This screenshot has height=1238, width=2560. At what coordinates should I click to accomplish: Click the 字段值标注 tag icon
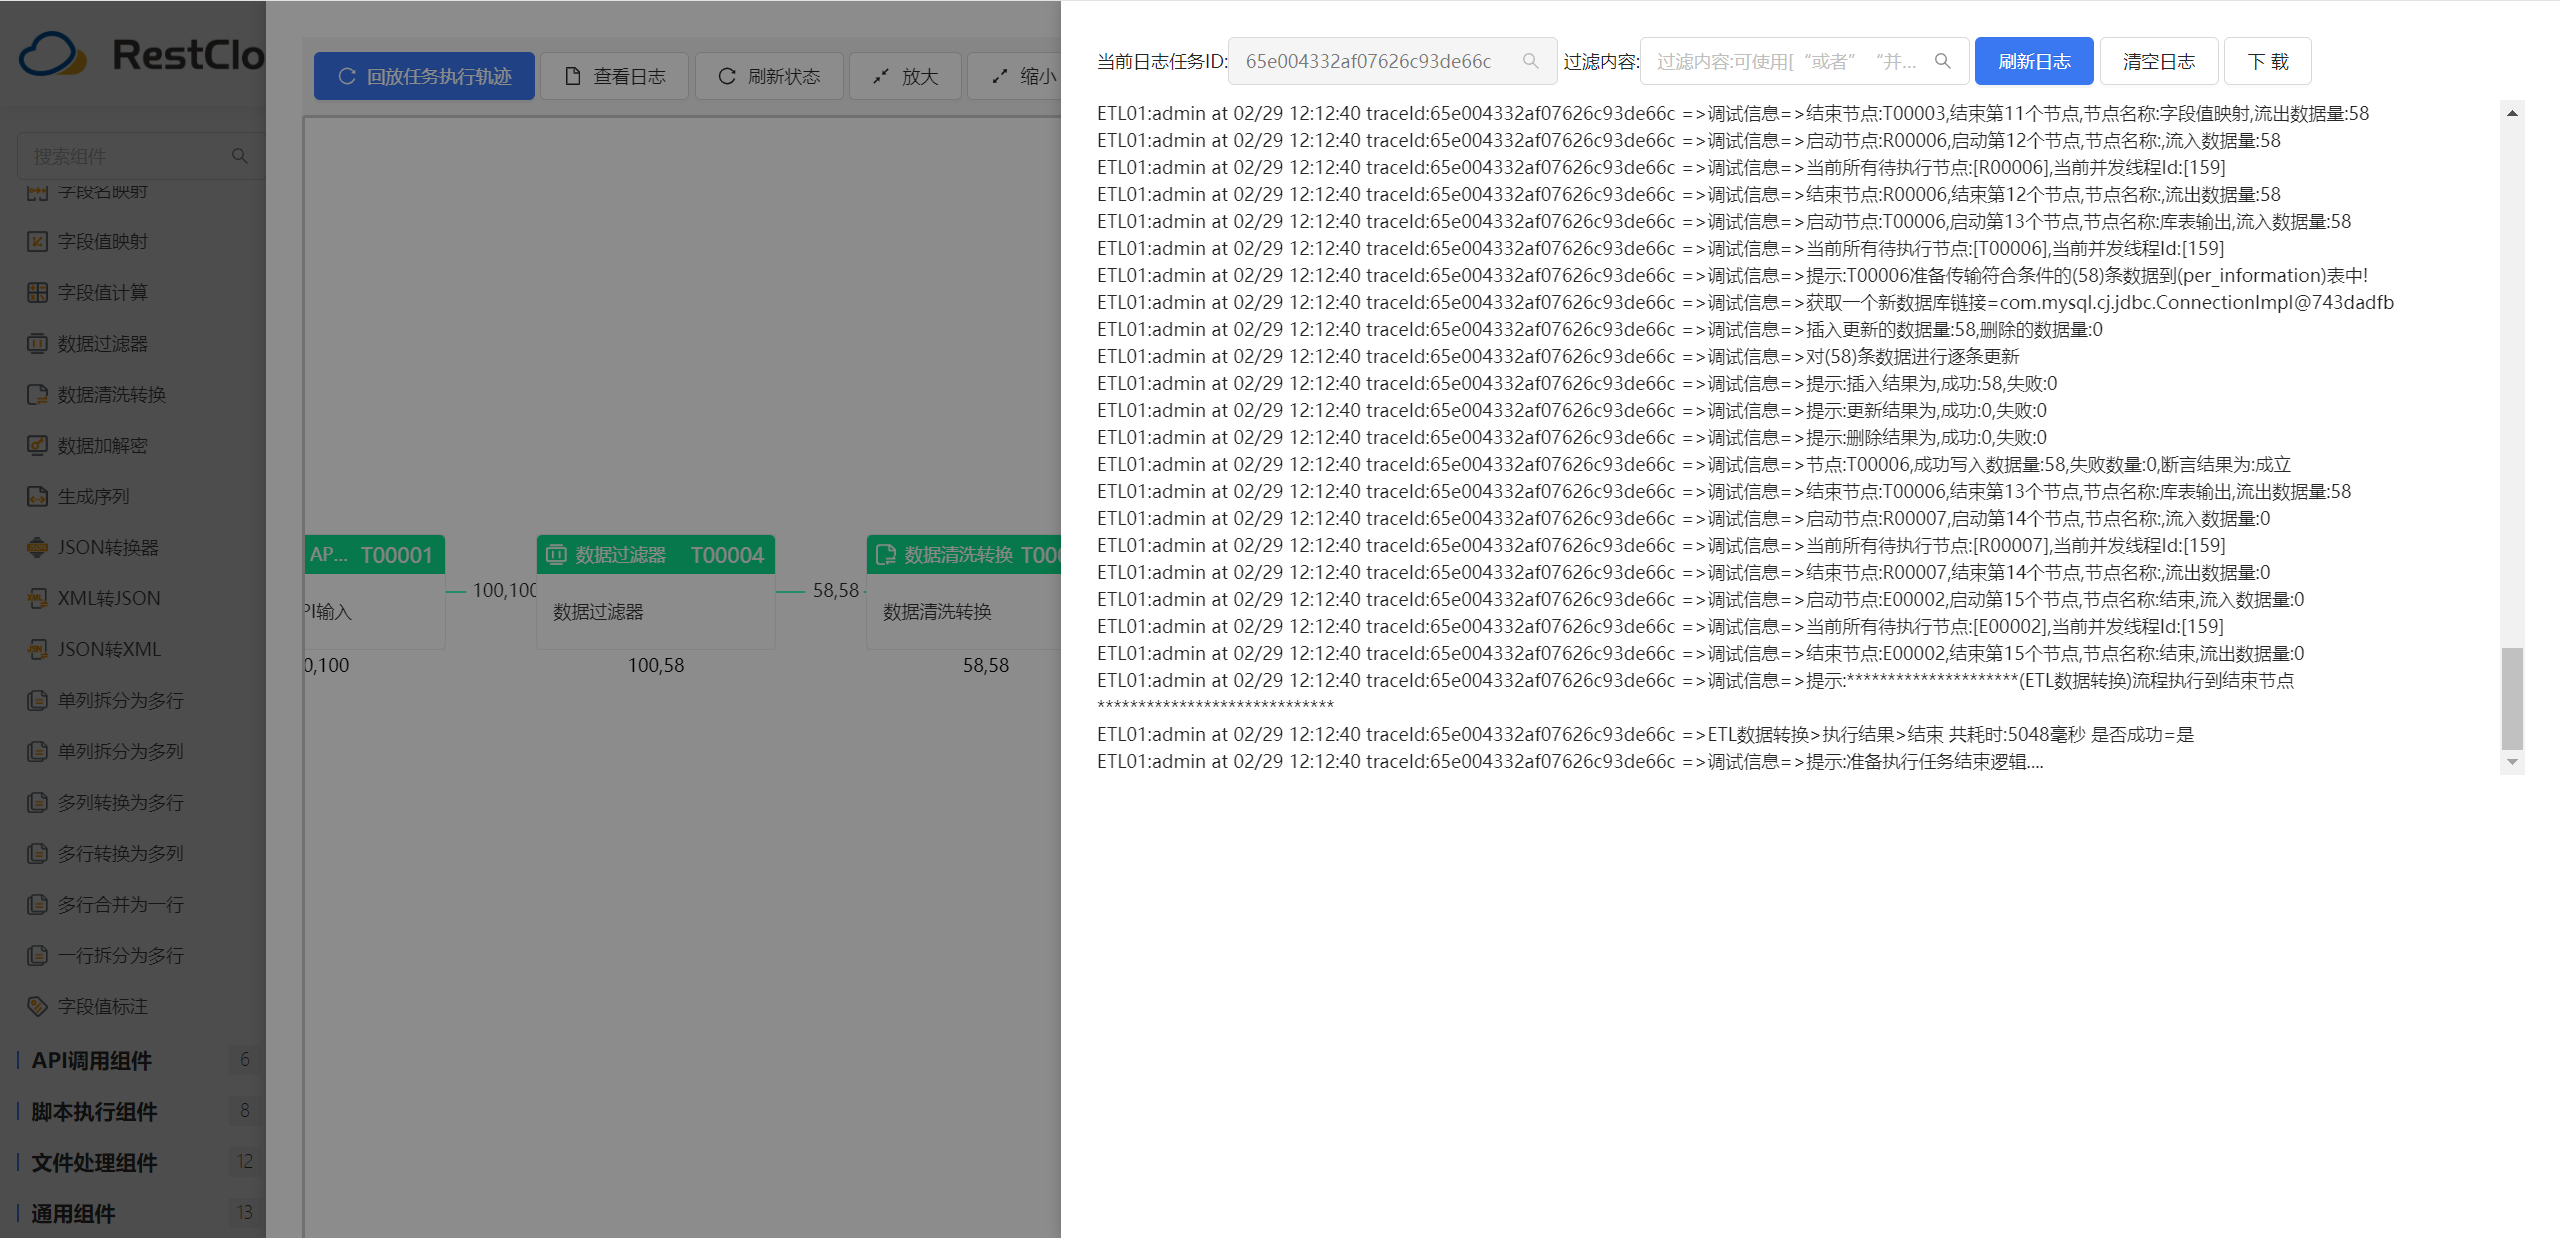37,1006
